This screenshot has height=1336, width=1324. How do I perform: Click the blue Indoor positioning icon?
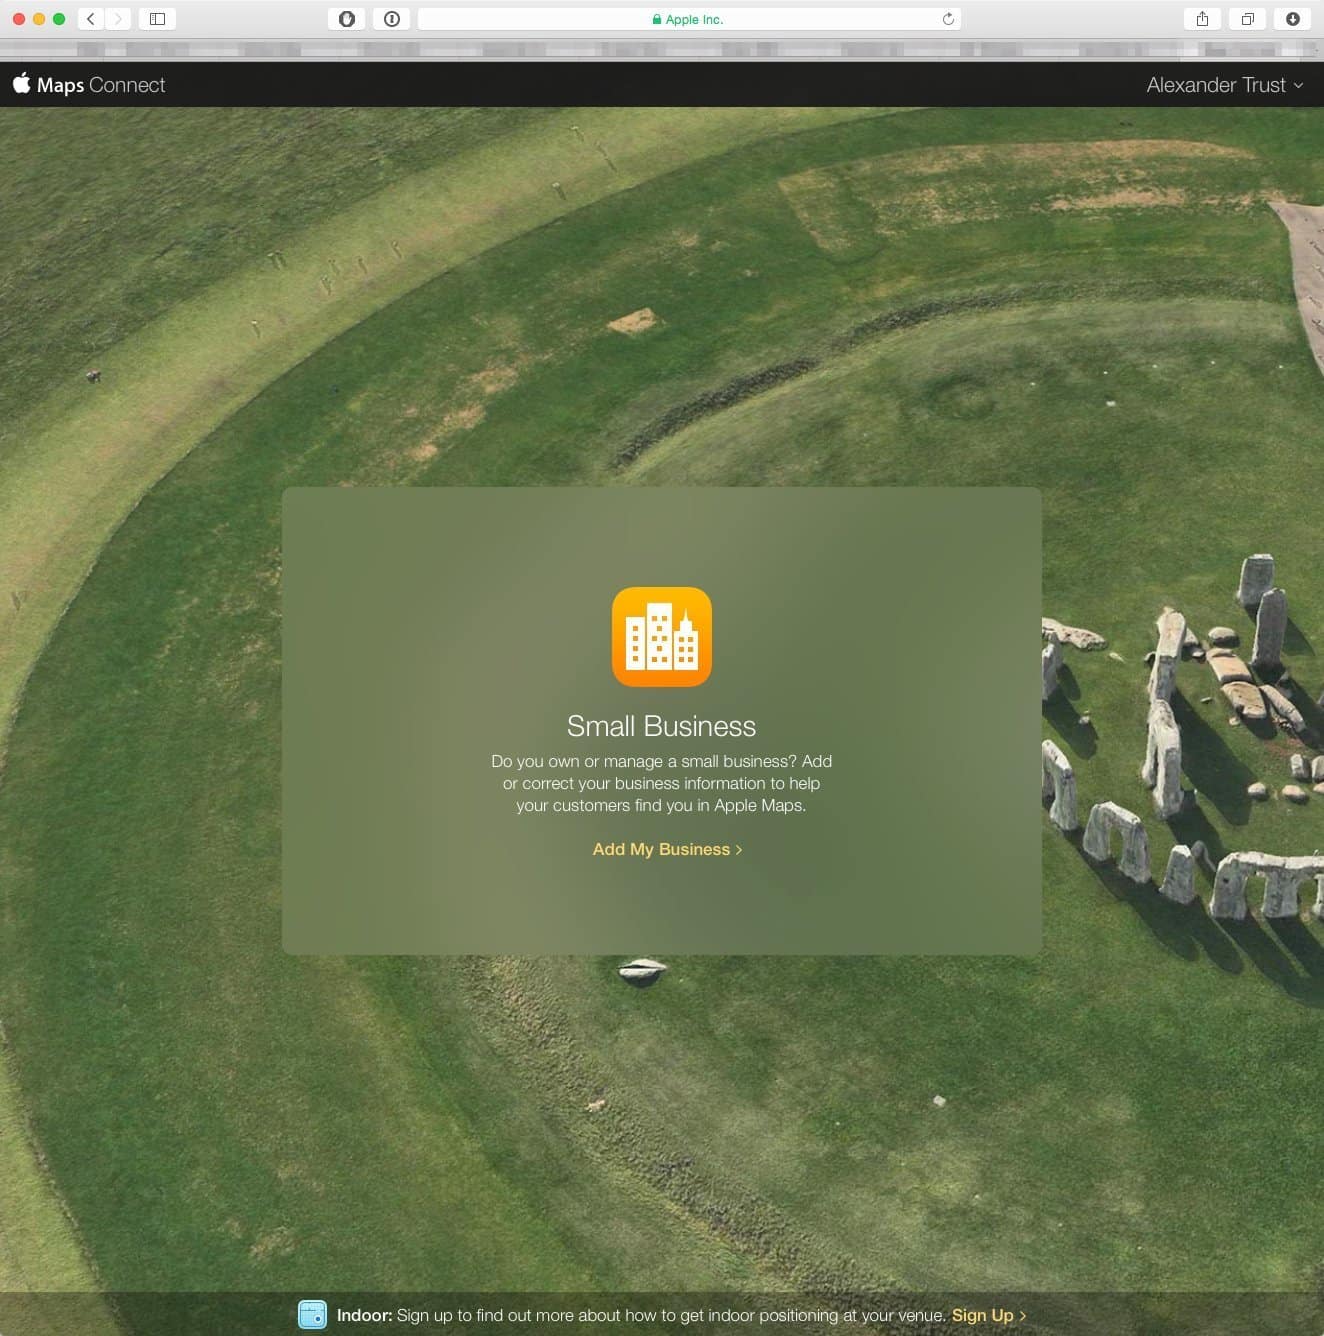pyautogui.click(x=312, y=1314)
